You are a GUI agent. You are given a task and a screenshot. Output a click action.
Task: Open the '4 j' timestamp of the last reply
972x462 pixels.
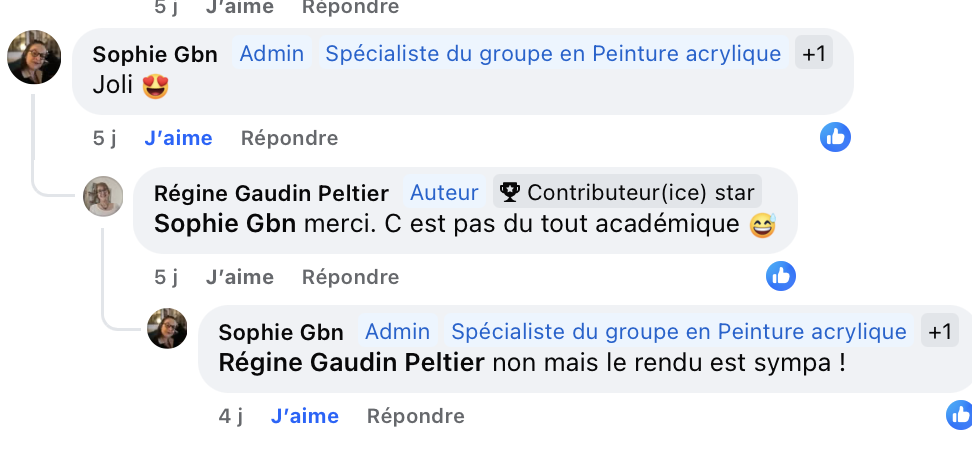231,416
